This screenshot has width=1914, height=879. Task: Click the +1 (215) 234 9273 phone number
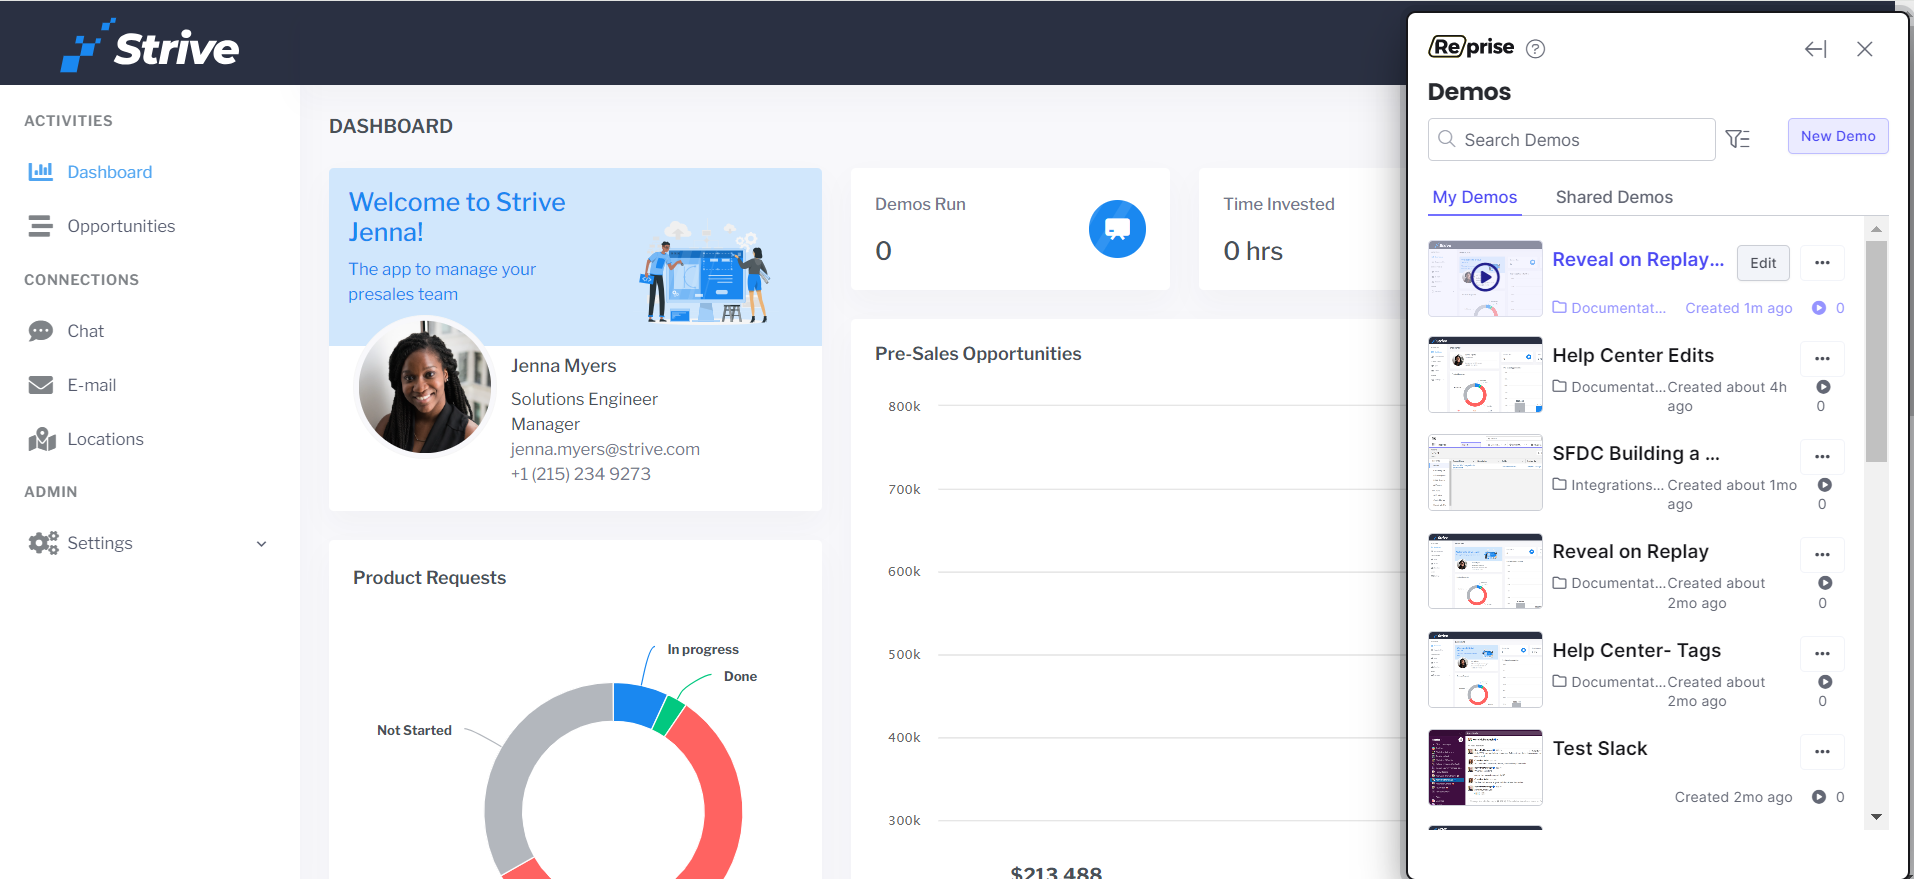(x=581, y=474)
